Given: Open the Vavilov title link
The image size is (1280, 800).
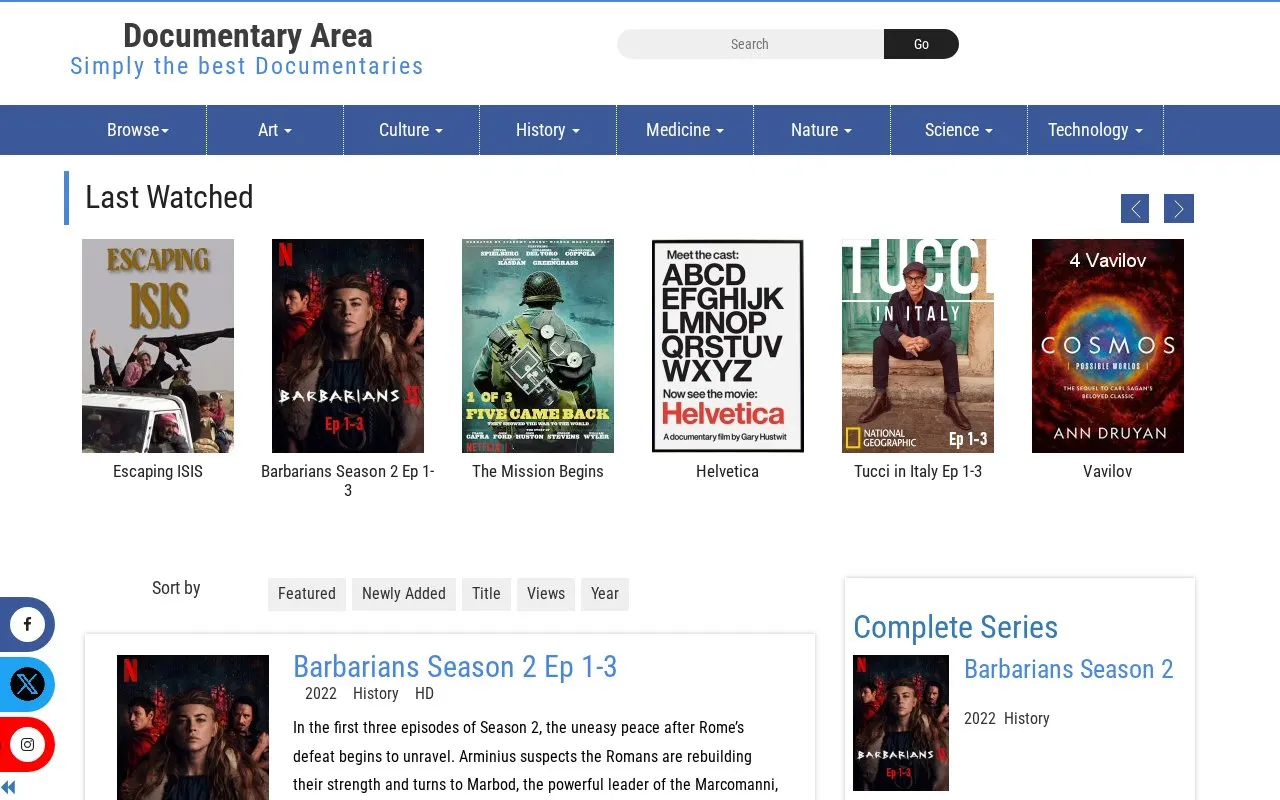Looking at the screenshot, I should (1108, 471).
